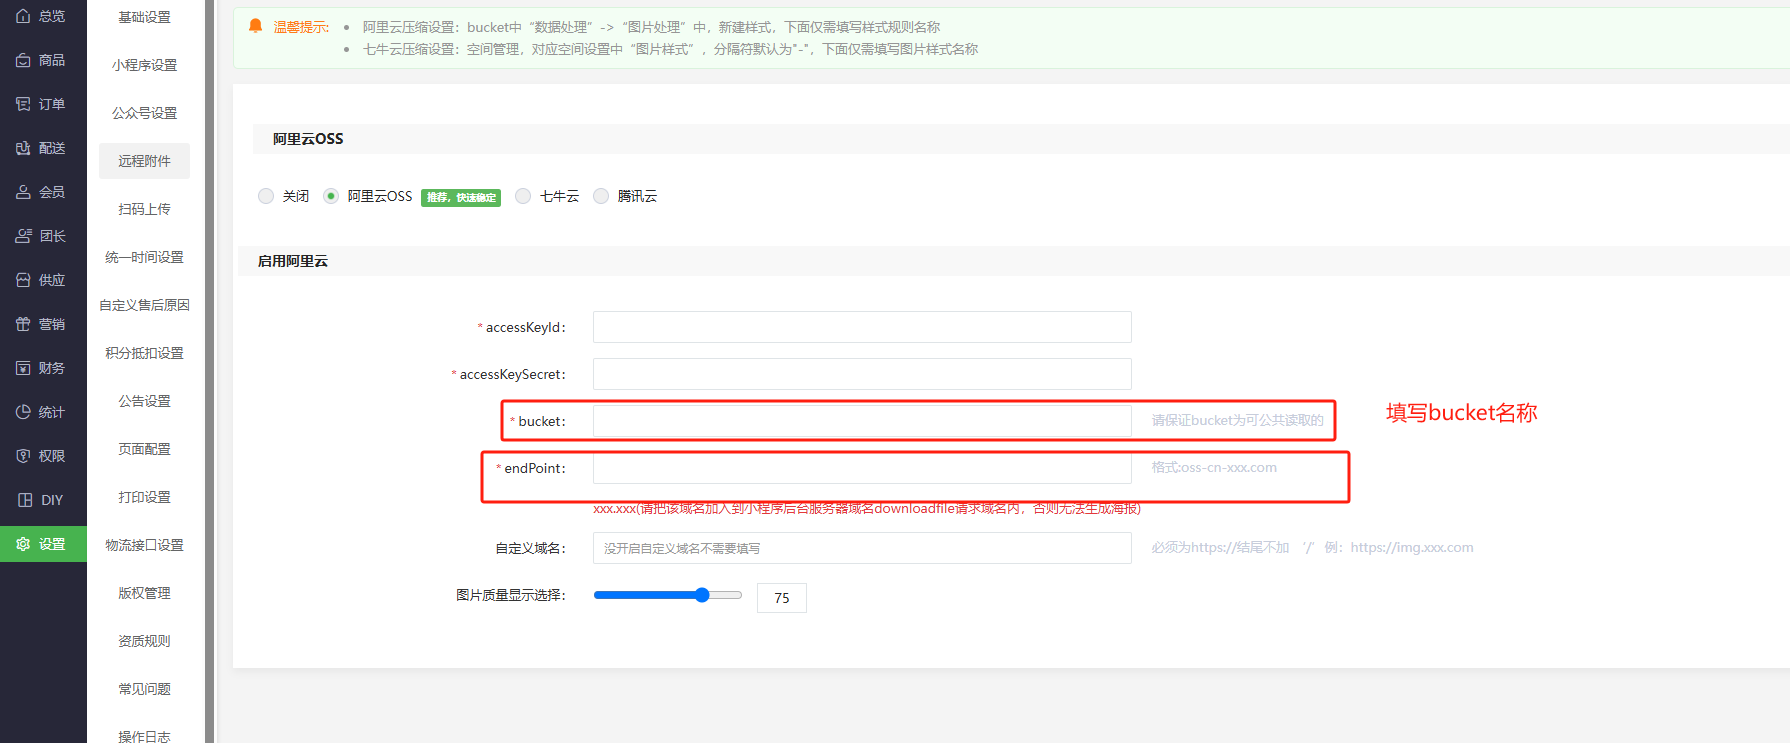Click into the accessKeyId input field

pos(861,327)
